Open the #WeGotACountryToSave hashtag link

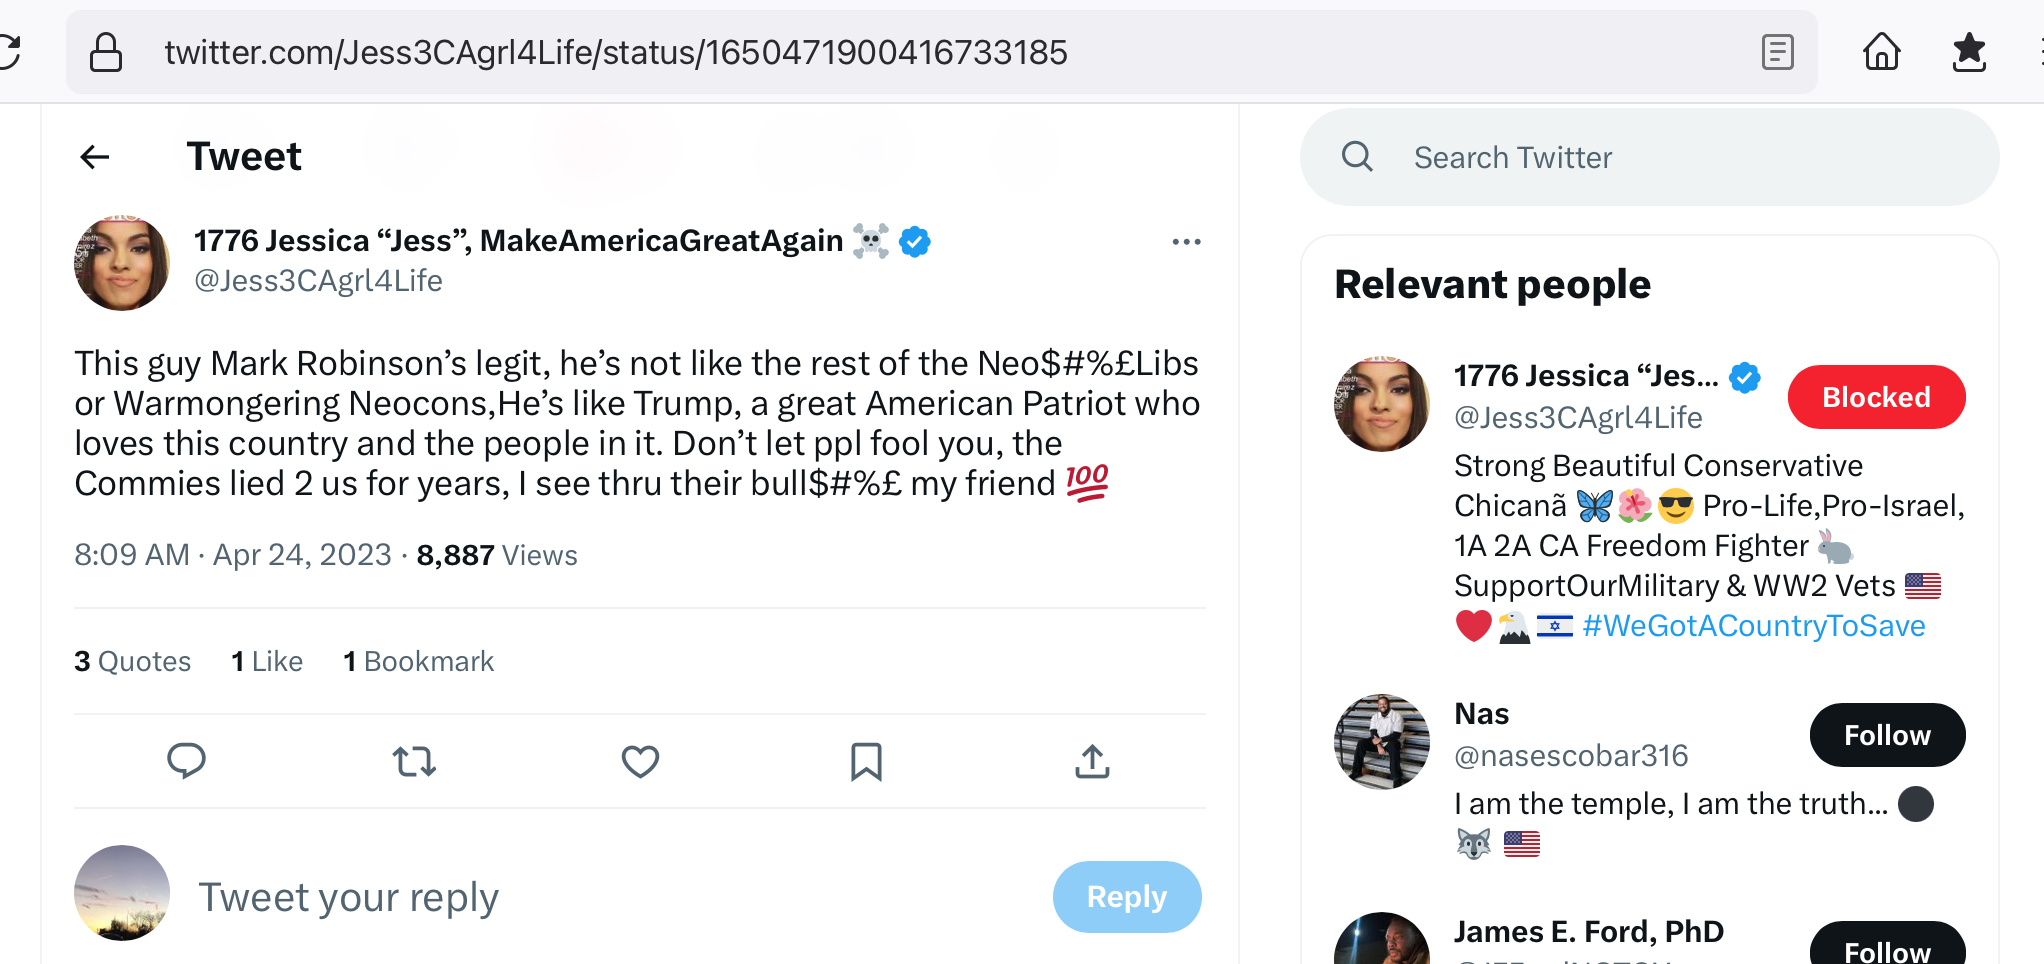(1754, 626)
